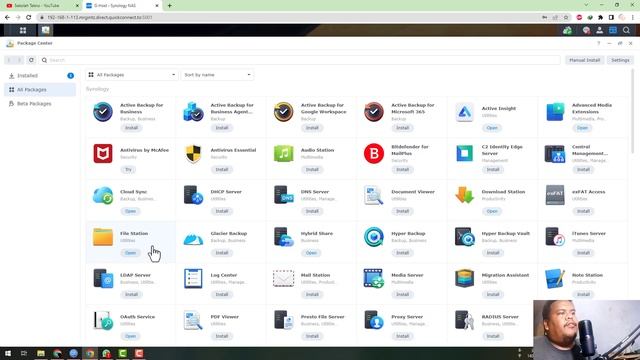Click the Package Center refresh button
The width and height of the screenshot is (640, 360).
click(31, 60)
